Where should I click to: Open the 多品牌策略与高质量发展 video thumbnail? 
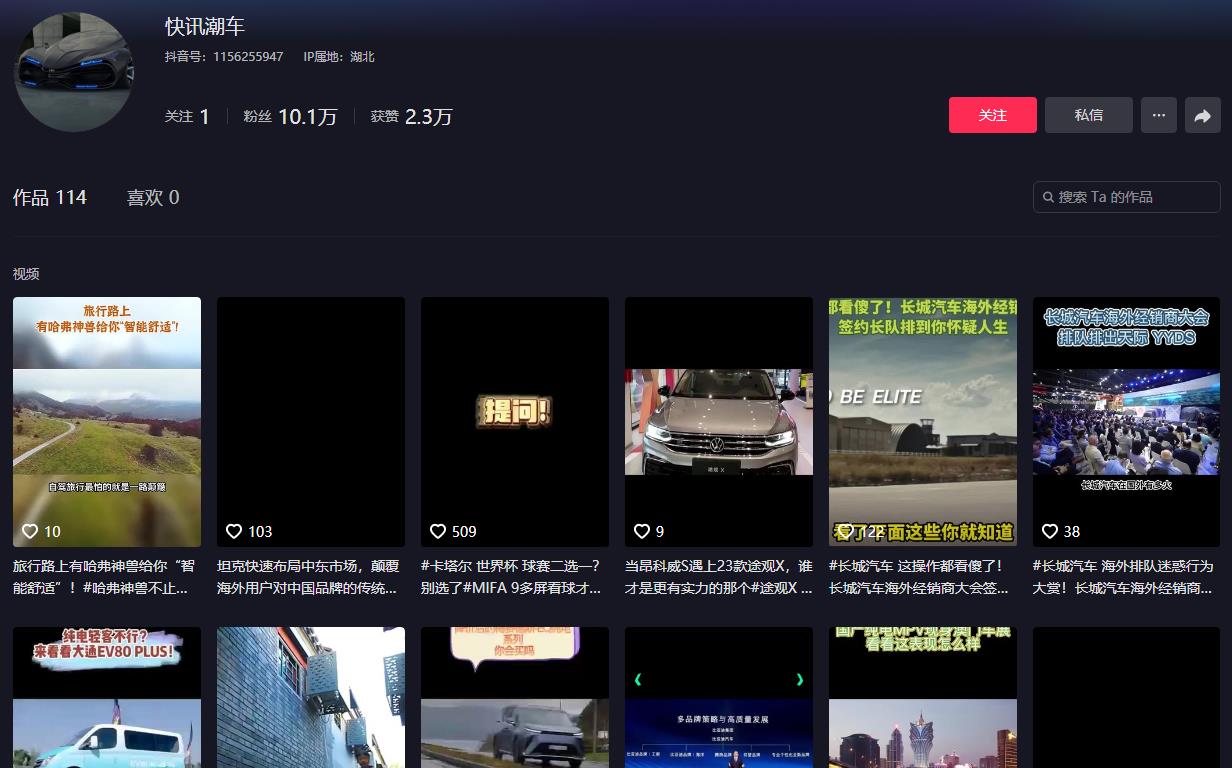(719, 698)
